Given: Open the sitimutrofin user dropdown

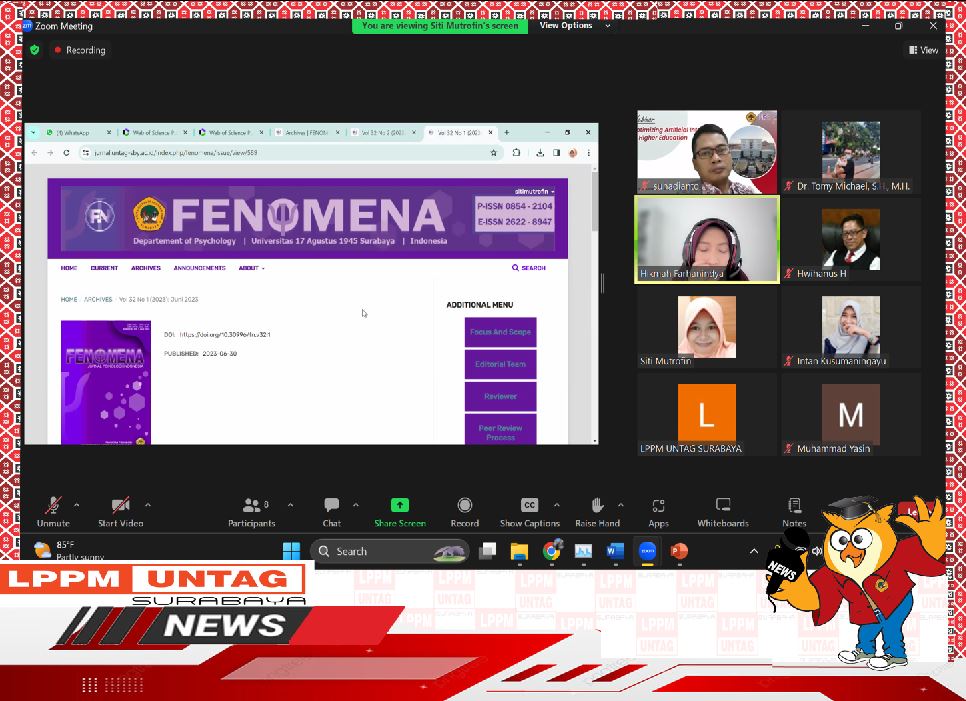Looking at the screenshot, I should 534,192.
